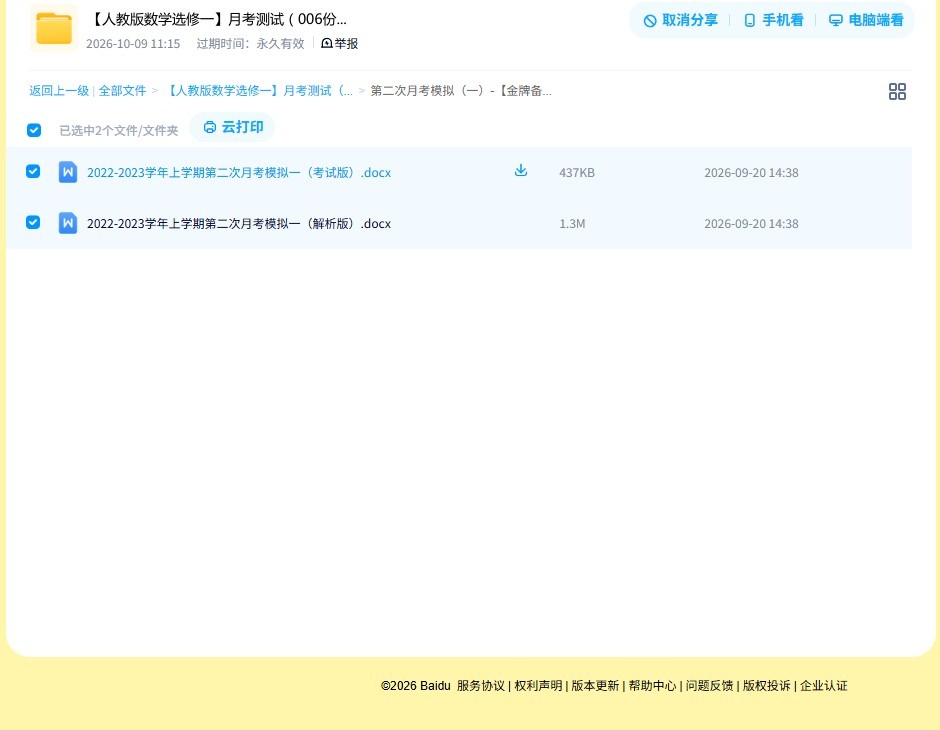The height and width of the screenshot is (730, 940).
Task: Go back via 返回上一级 link
Action: click(59, 91)
